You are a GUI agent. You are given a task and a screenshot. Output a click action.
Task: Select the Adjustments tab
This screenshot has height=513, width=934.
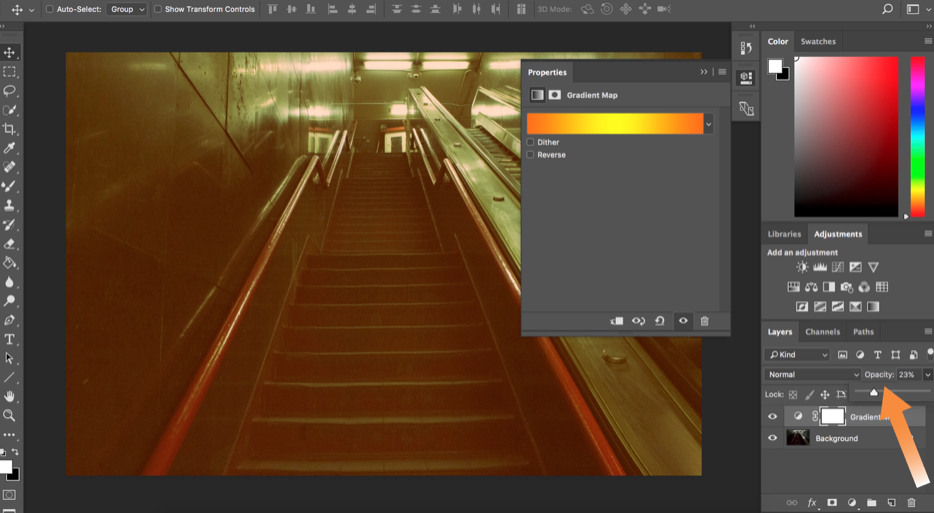(838, 234)
